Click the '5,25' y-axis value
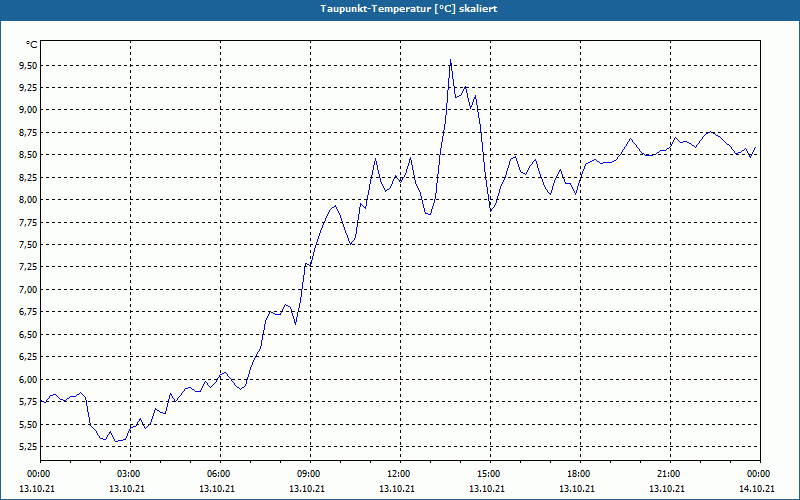The width and height of the screenshot is (800, 500). (x=29, y=446)
